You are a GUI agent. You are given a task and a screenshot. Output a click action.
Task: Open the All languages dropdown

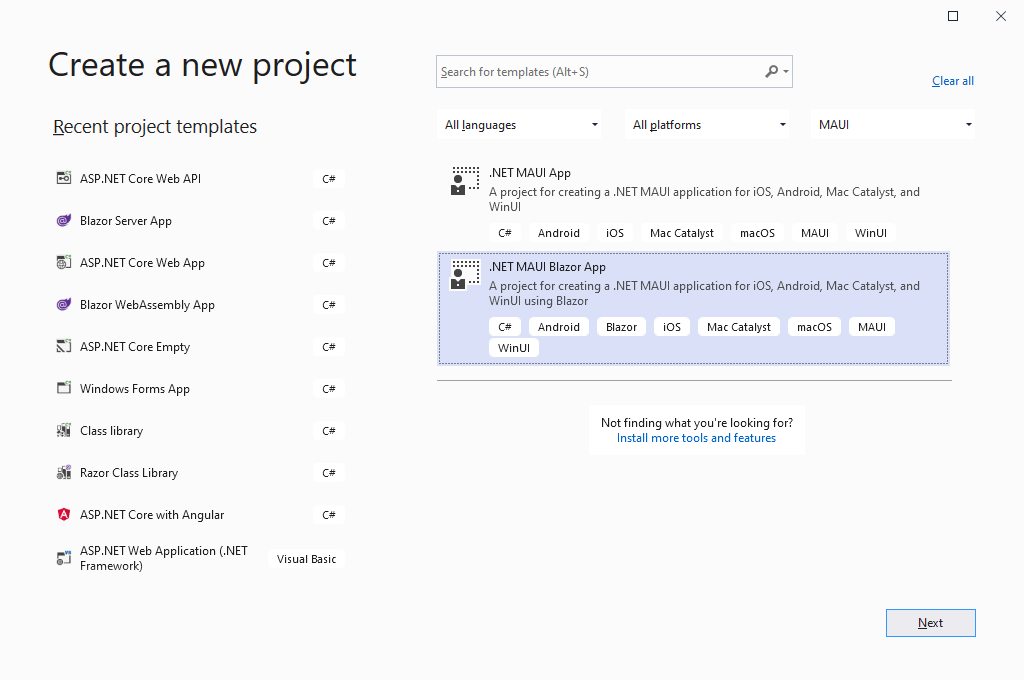point(520,124)
